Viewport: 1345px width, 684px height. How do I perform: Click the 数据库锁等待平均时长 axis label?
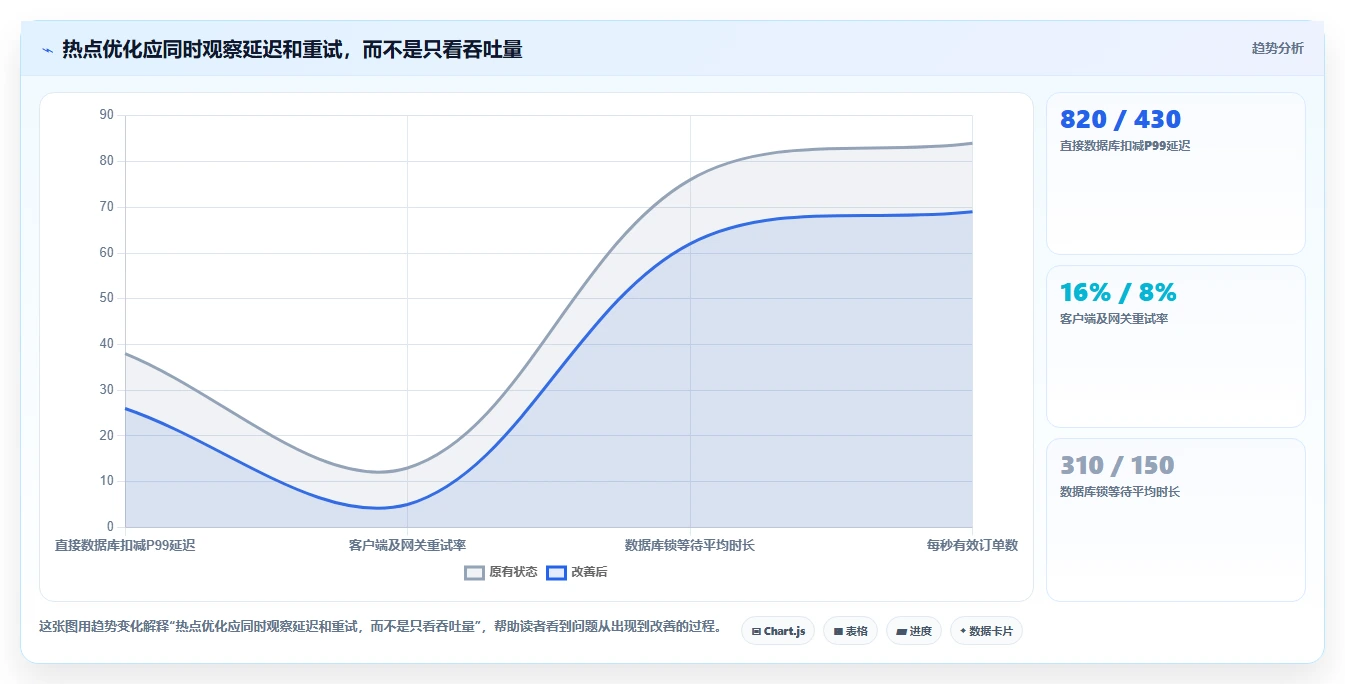click(690, 545)
